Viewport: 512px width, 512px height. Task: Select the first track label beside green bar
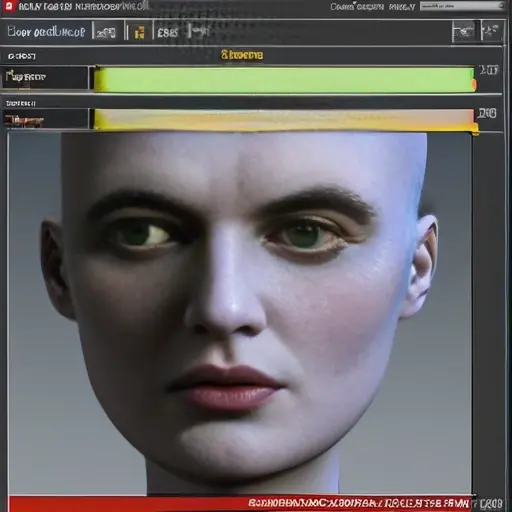[x=26, y=77]
